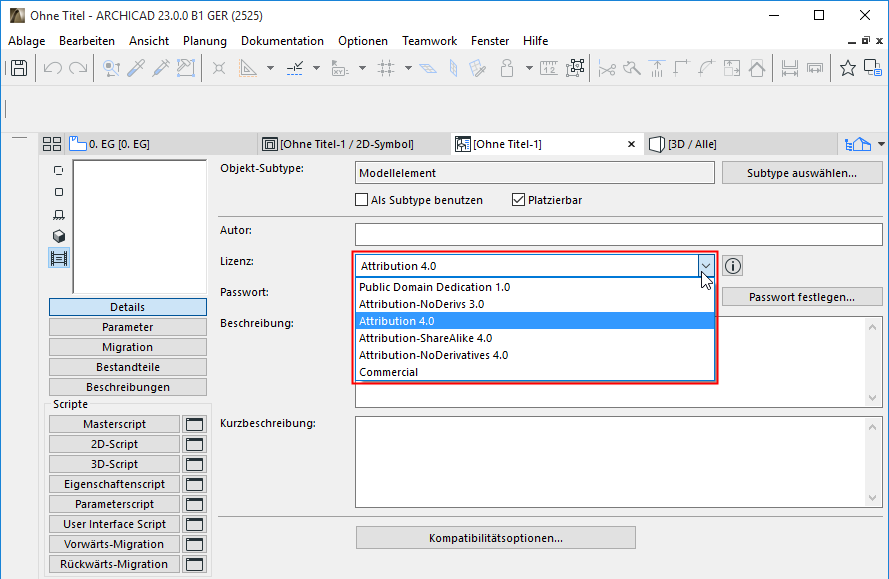Pick up parameters with eyedropper icon

136,68
